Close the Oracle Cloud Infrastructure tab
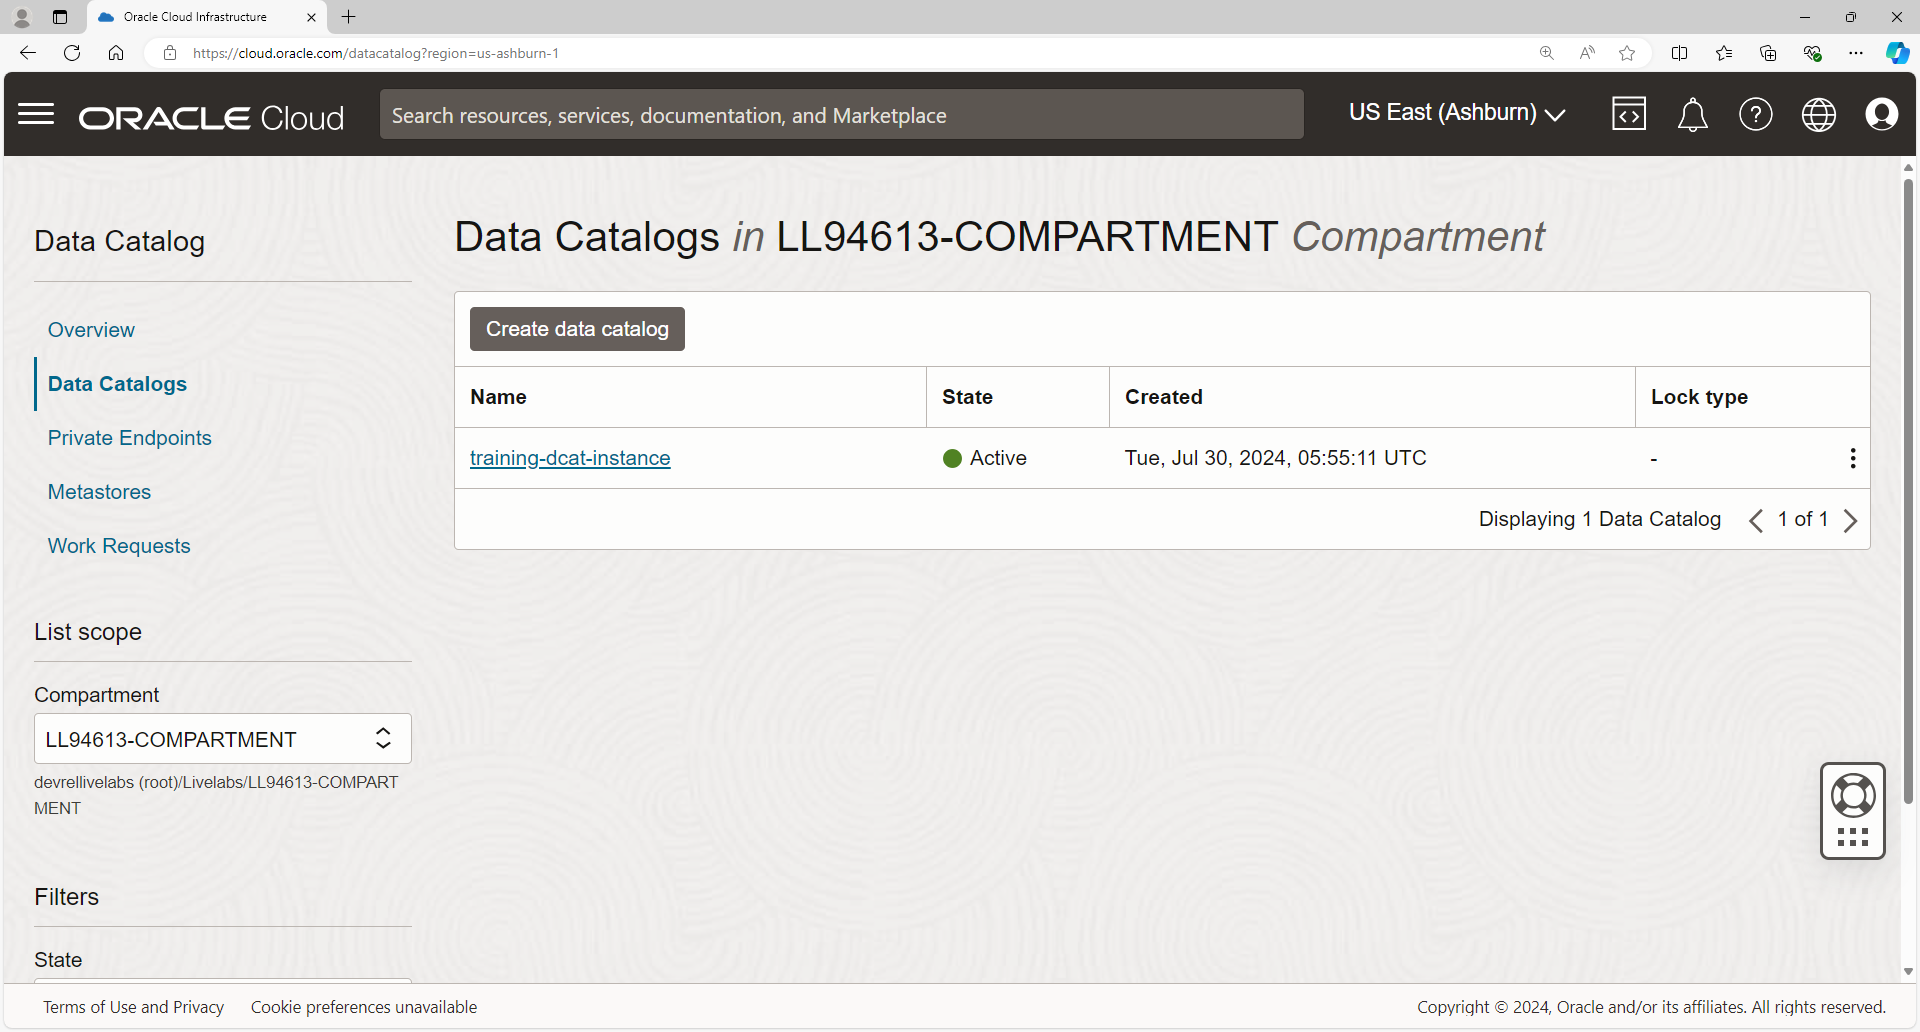The image size is (1920, 1032). point(311,17)
